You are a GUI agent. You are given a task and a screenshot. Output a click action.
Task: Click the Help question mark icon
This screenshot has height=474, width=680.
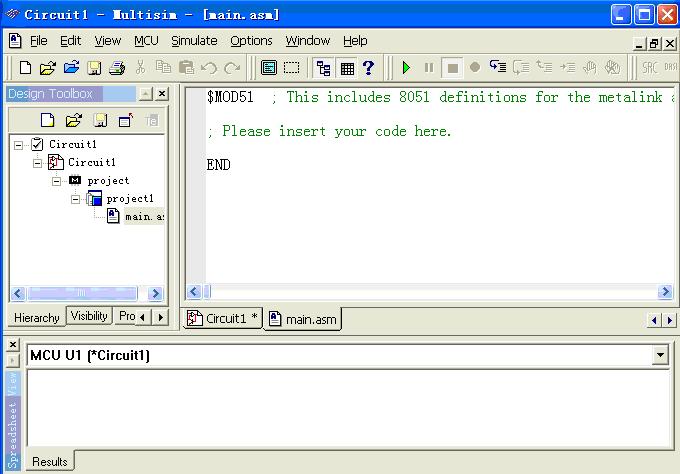point(369,68)
